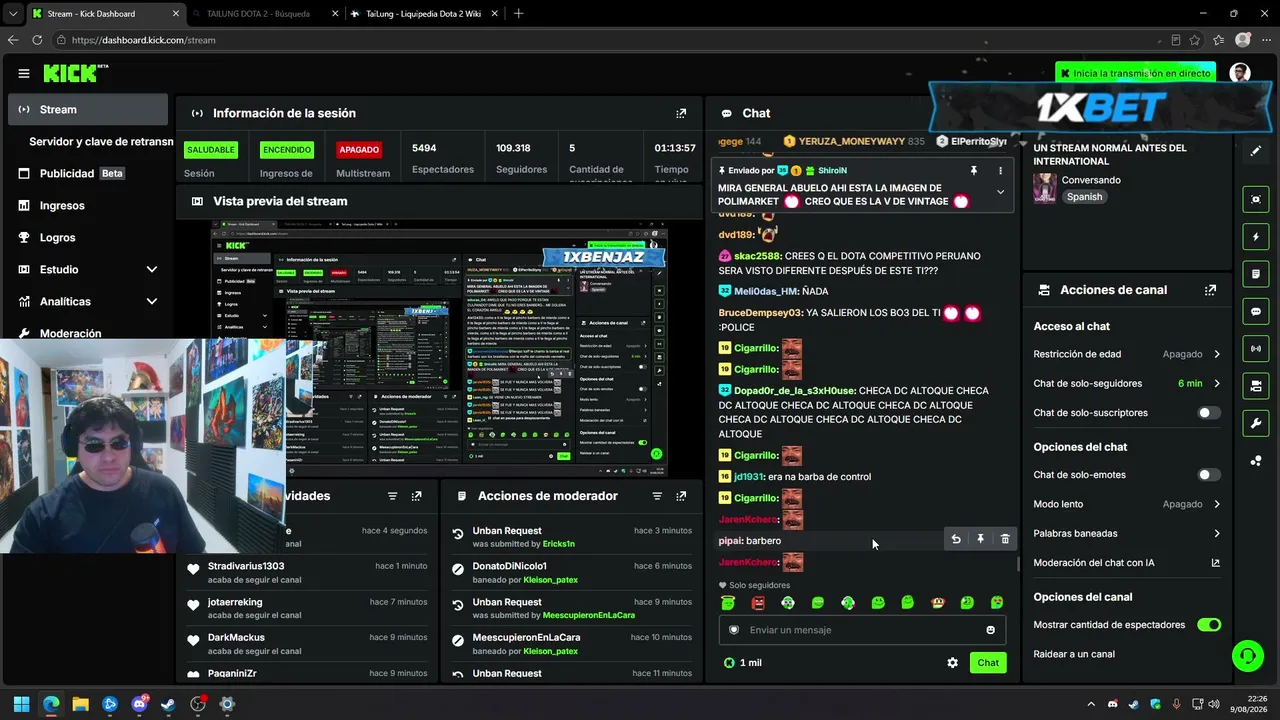Click the Conversando category thumbnail

(x=1044, y=188)
